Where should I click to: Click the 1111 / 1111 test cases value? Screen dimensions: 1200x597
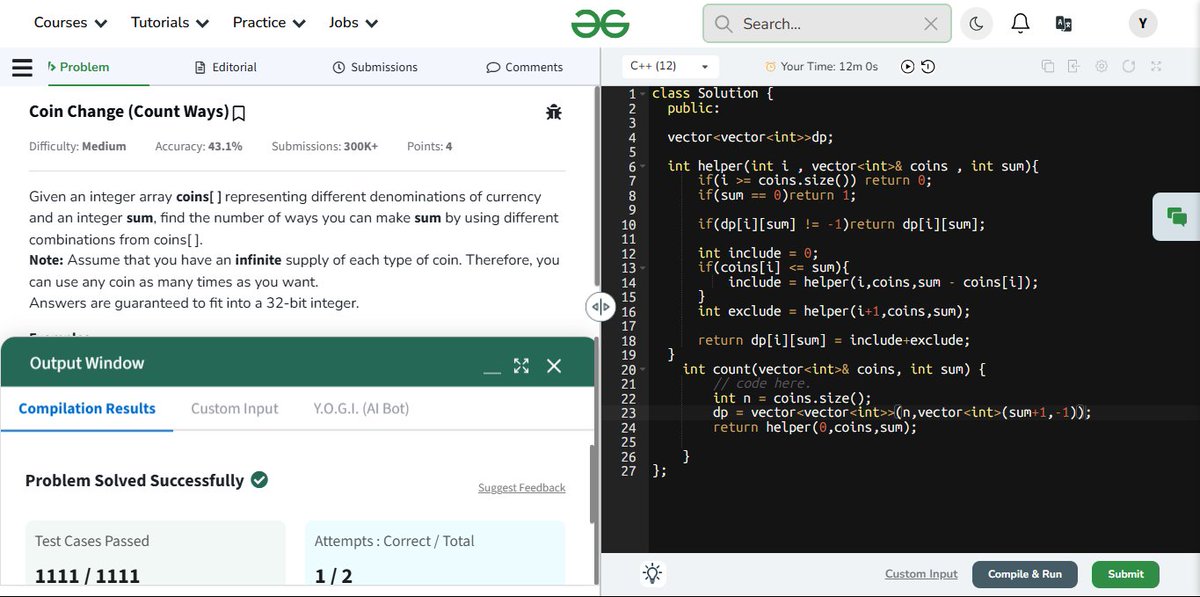click(87, 576)
